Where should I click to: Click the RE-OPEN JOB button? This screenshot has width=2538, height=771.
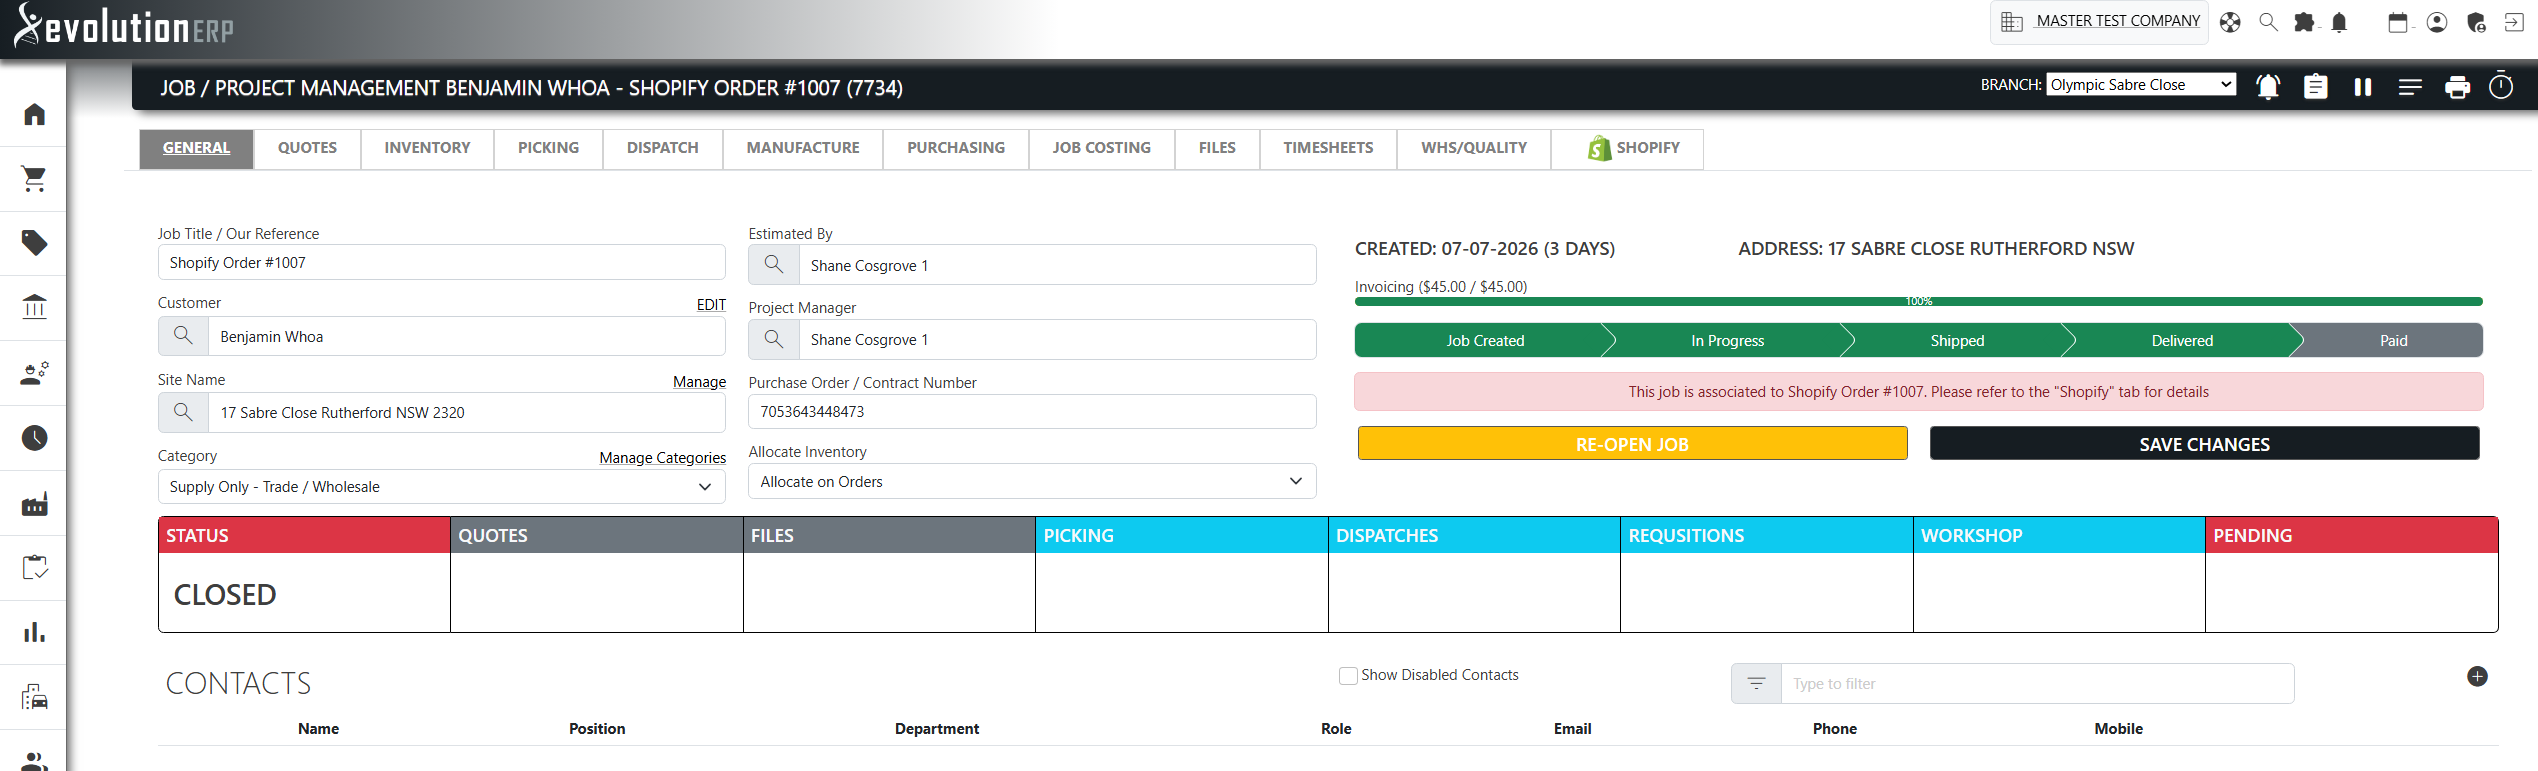tap(1632, 444)
